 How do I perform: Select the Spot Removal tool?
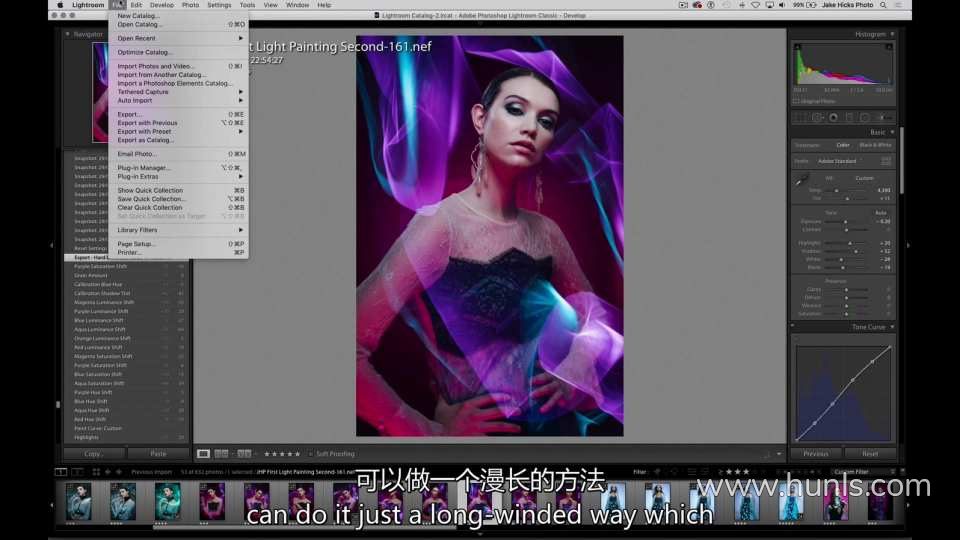click(x=817, y=117)
